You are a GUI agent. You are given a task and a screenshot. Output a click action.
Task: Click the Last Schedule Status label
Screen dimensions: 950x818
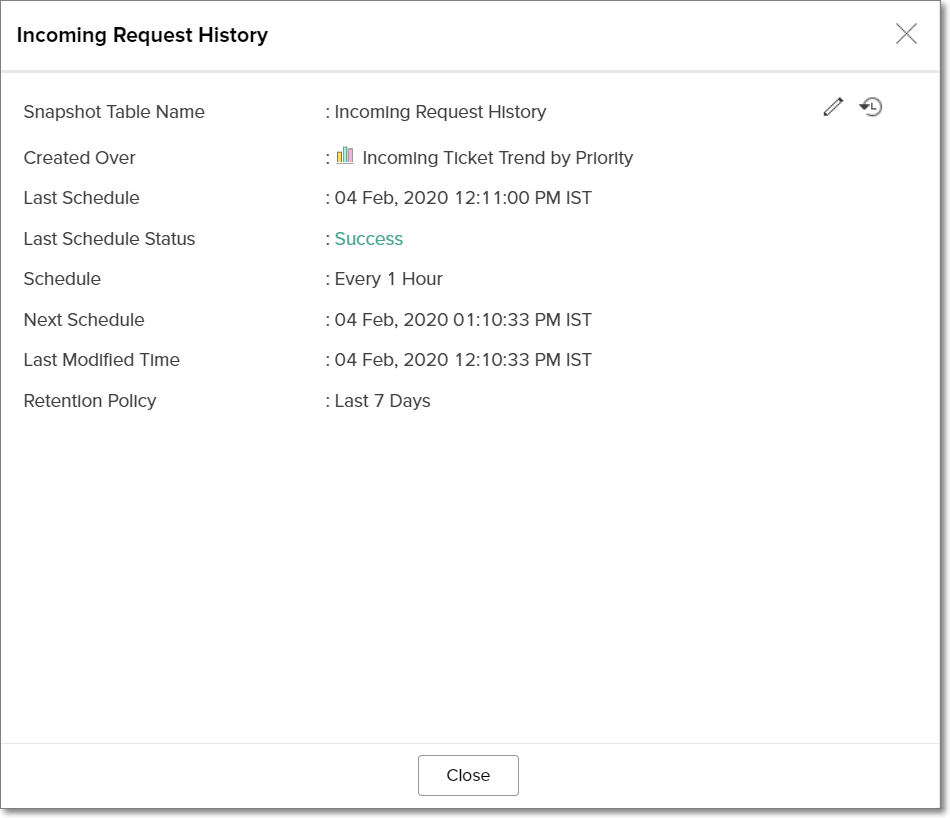[109, 239]
